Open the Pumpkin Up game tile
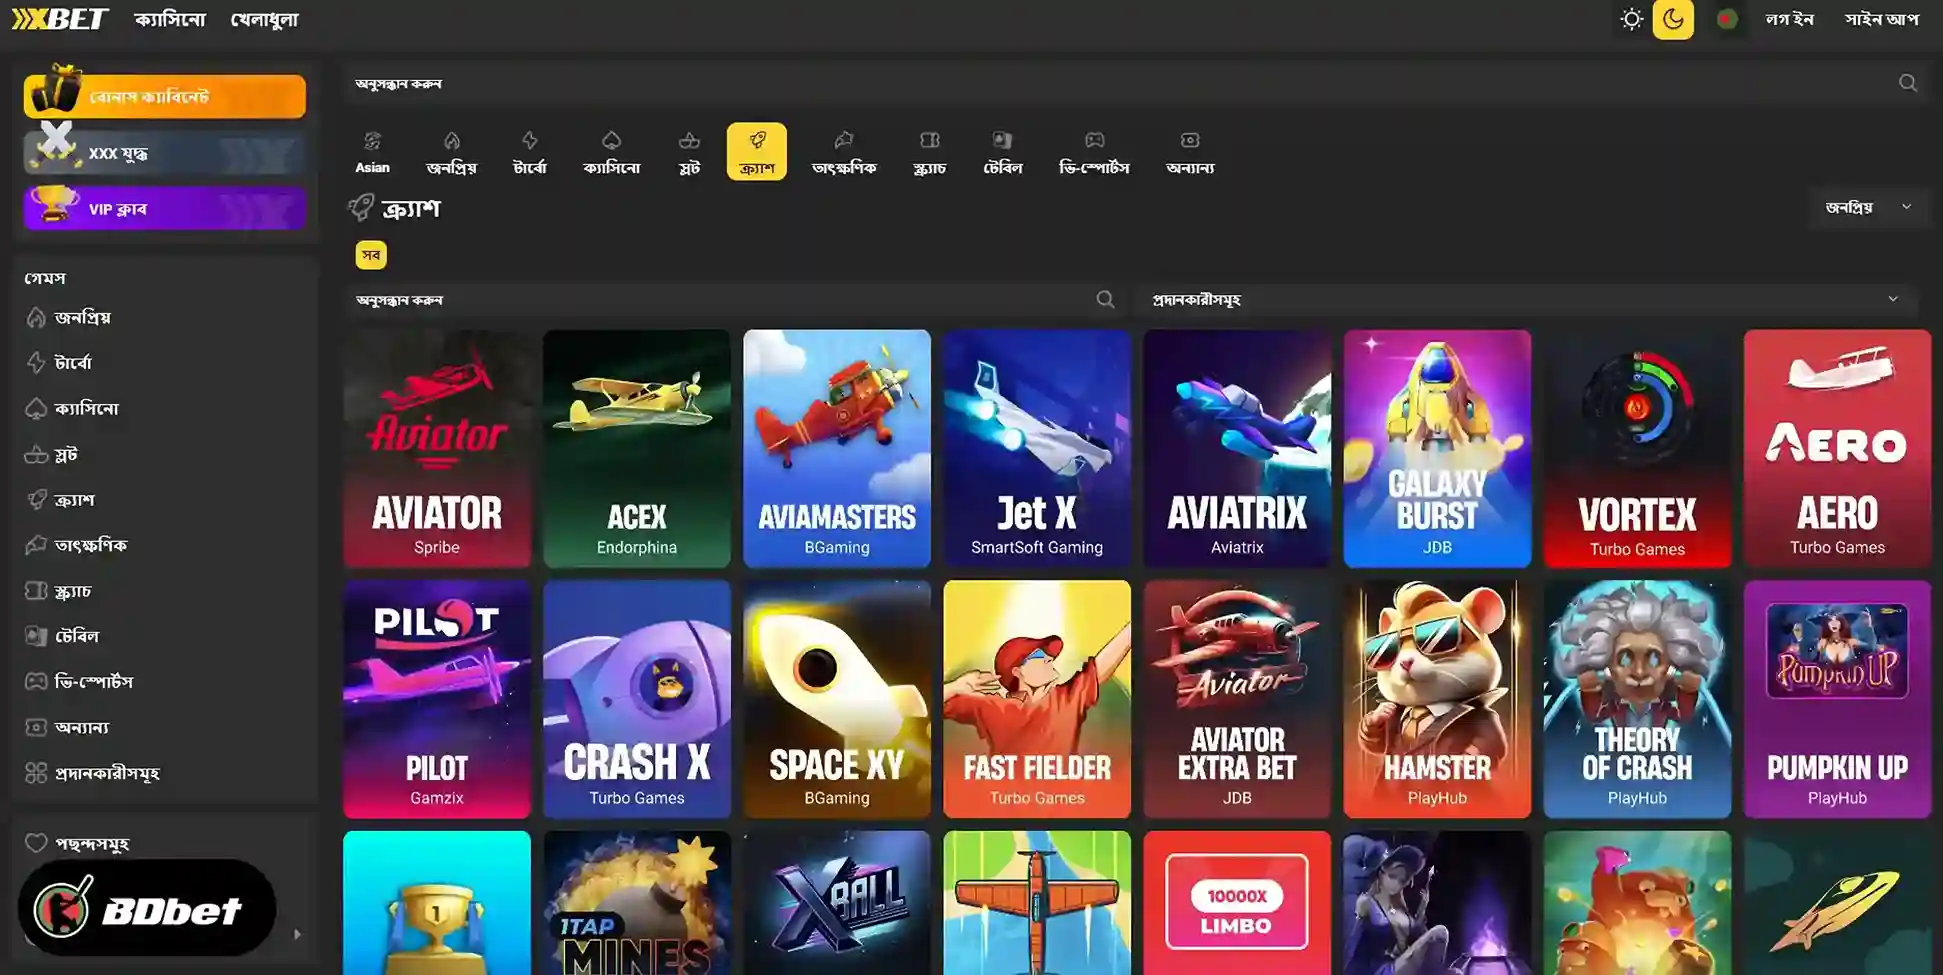This screenshot has height=975, width=1943. (x=1837, y=699)
